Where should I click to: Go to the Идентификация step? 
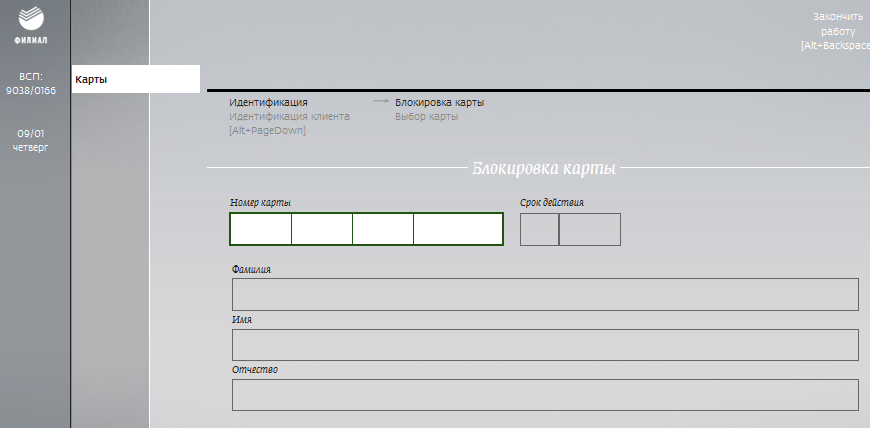point(268,103)
